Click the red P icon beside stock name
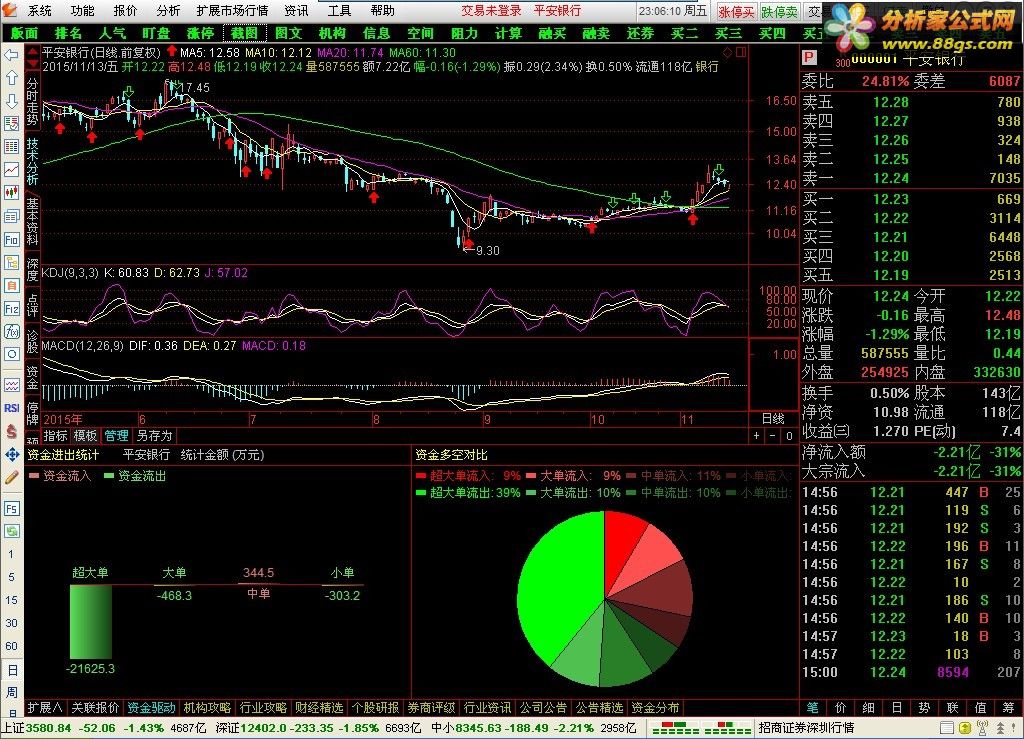 [x=809, y=57]
